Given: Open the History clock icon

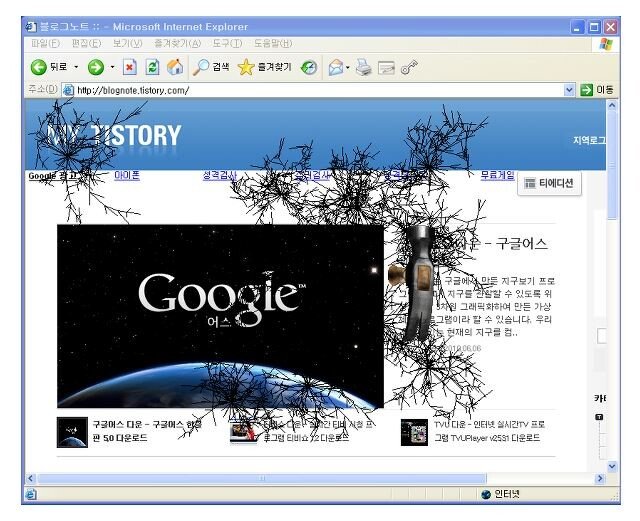Looking at the screenshot, I should click(309, 67).
